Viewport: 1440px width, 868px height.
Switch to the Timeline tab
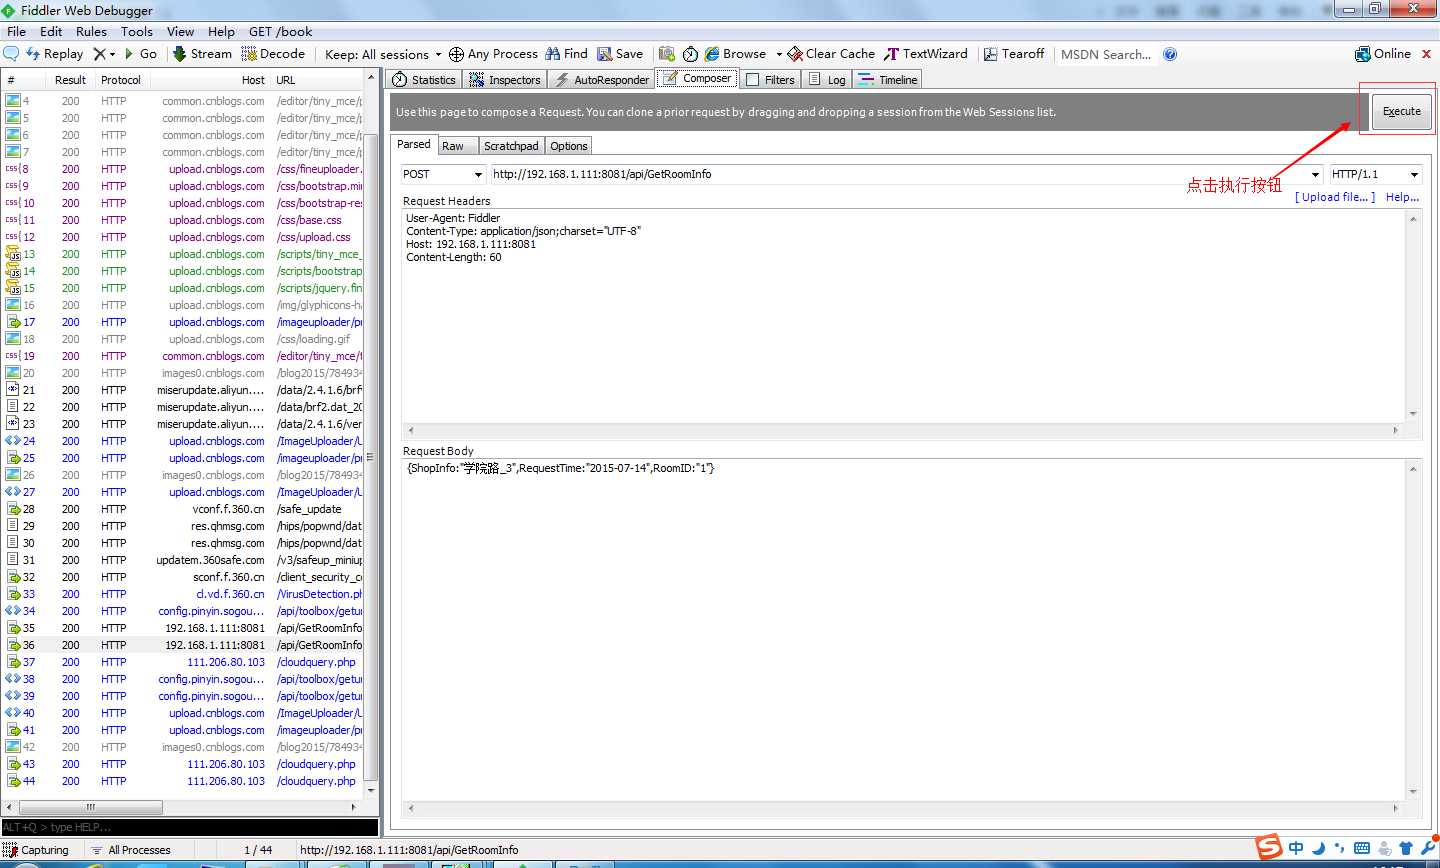pyautogui.click(x=888, y=80)
